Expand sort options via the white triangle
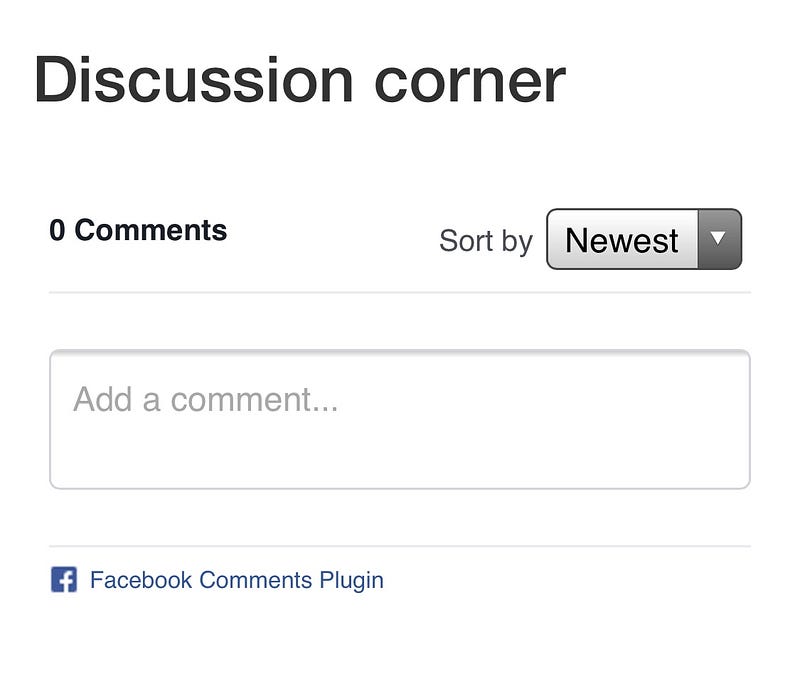 [x=718, y=238]
